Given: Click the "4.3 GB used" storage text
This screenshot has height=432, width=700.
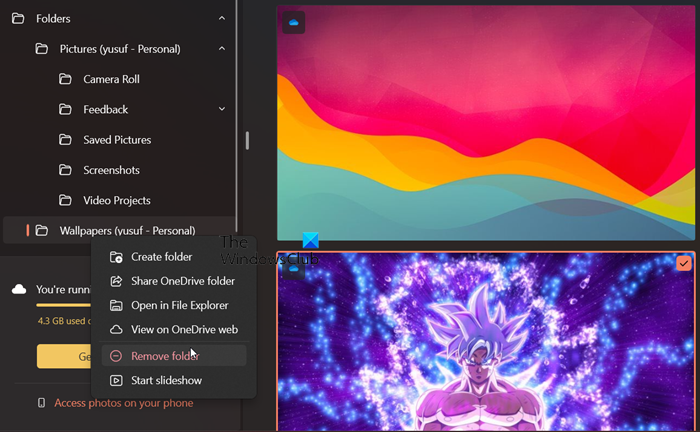Looking at the screenshot, I should (64, 321).
